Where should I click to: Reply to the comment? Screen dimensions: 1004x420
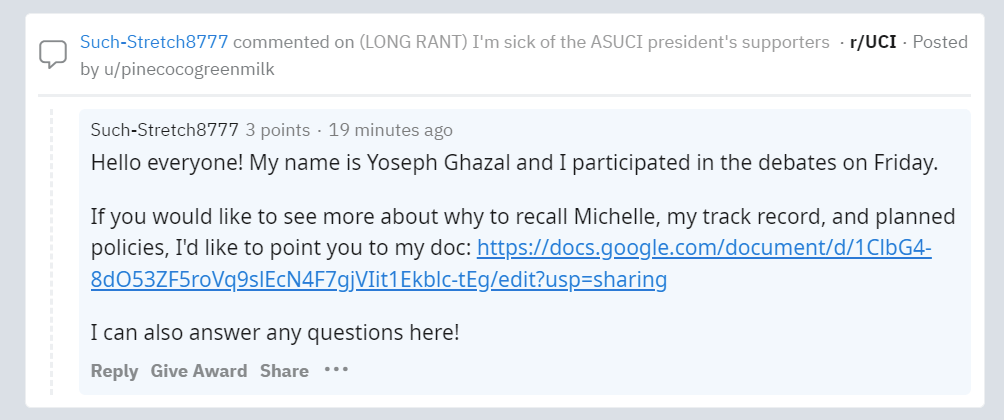(x=114, y=371)
